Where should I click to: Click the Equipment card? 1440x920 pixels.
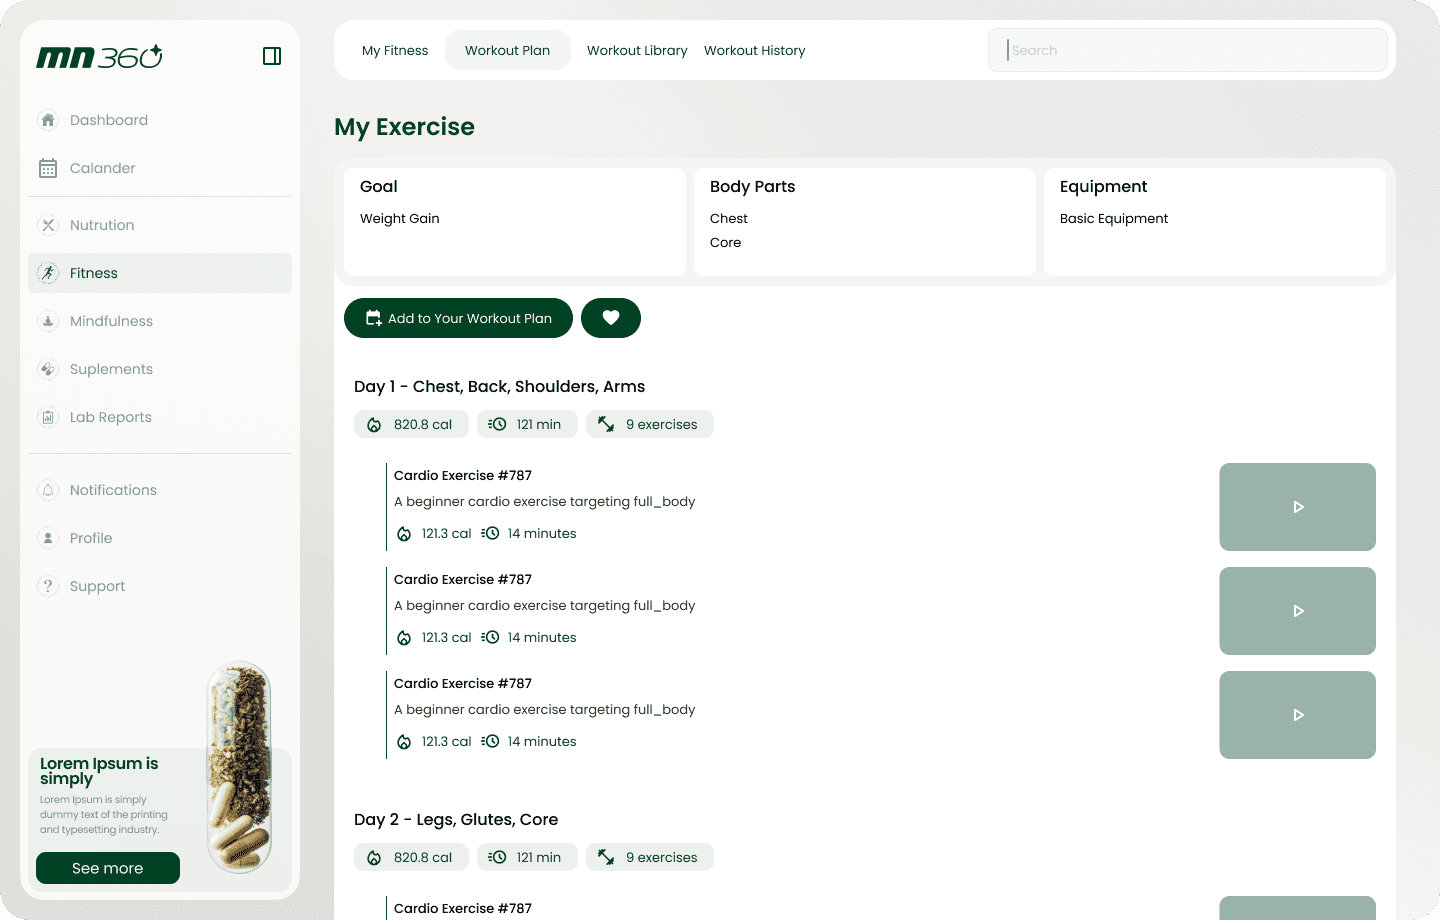tap(1215, 222)
